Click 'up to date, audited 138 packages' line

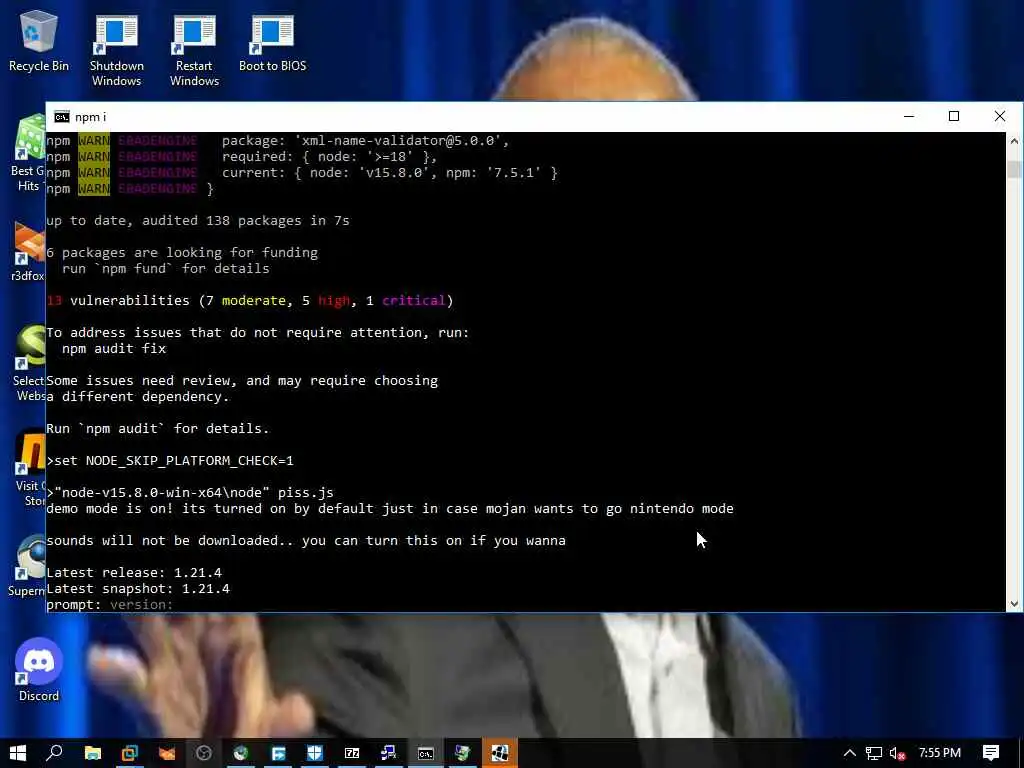[198, 221]
